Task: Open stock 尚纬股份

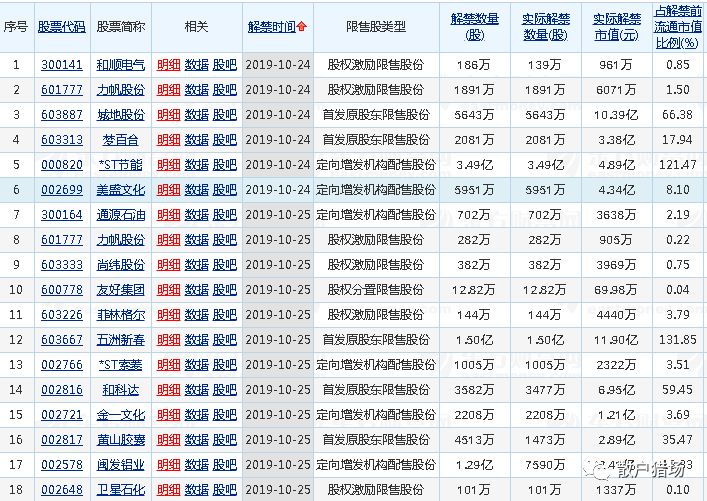Action: point(121,265)
